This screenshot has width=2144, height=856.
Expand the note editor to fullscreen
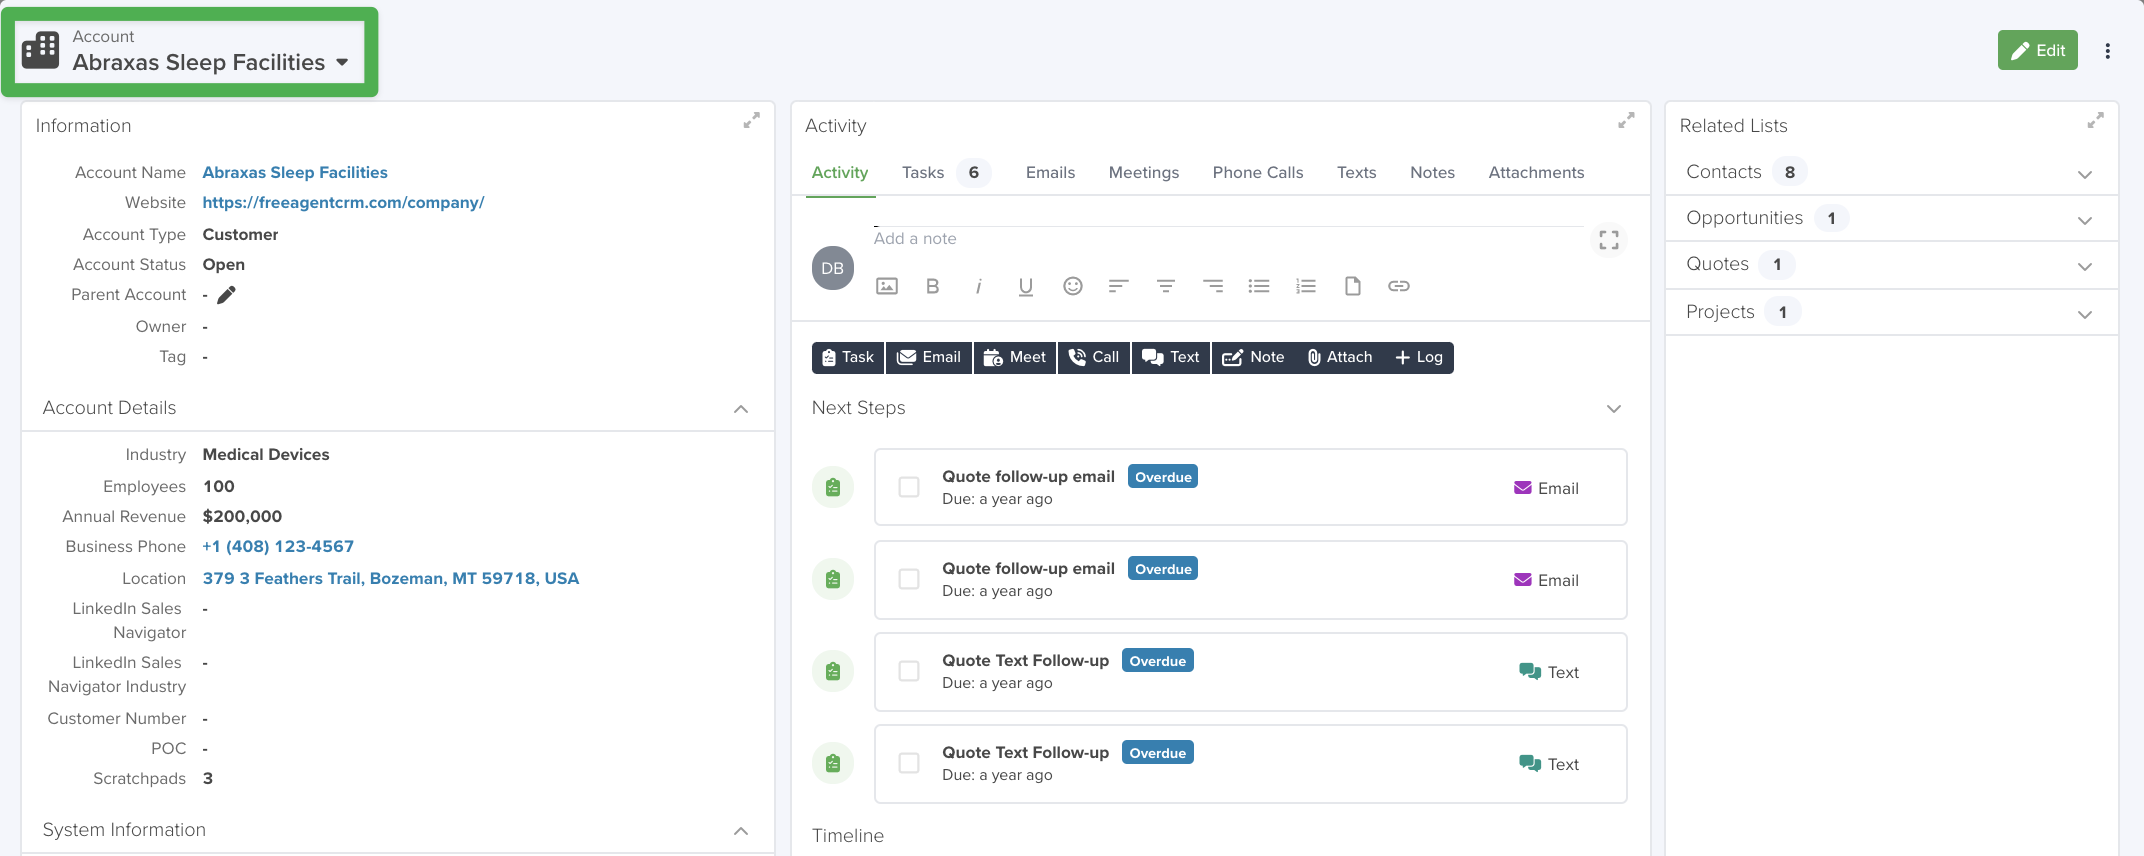pos(1609,240)
